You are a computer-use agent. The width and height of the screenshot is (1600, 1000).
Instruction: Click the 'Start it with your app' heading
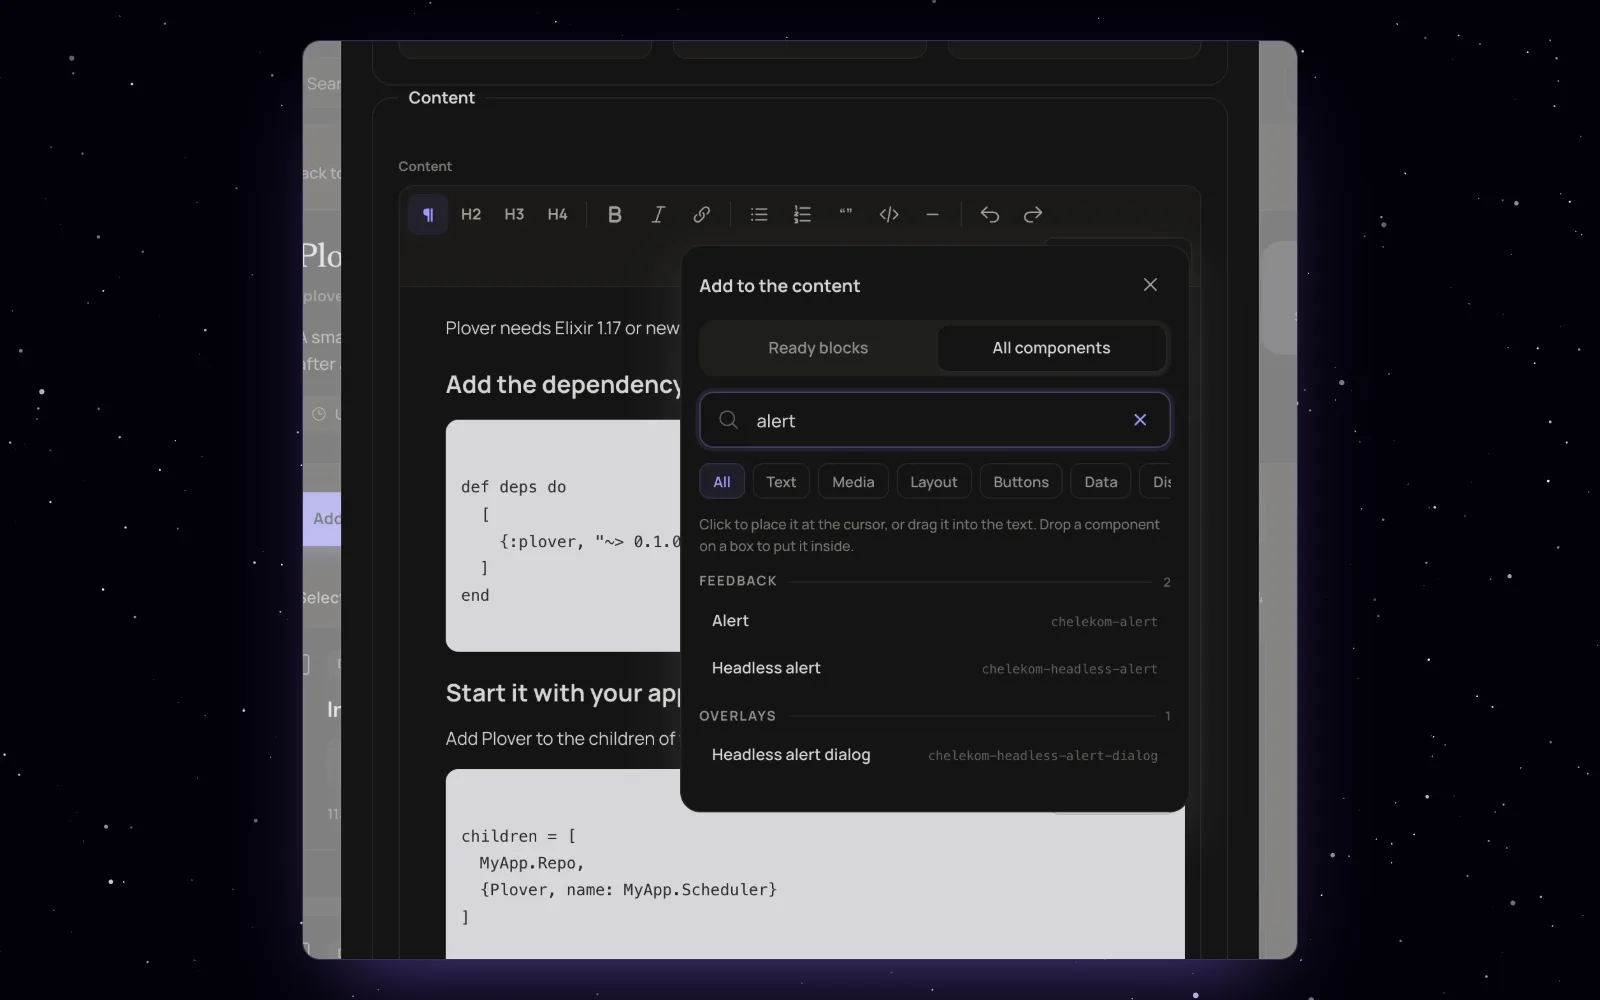[563, 693]
